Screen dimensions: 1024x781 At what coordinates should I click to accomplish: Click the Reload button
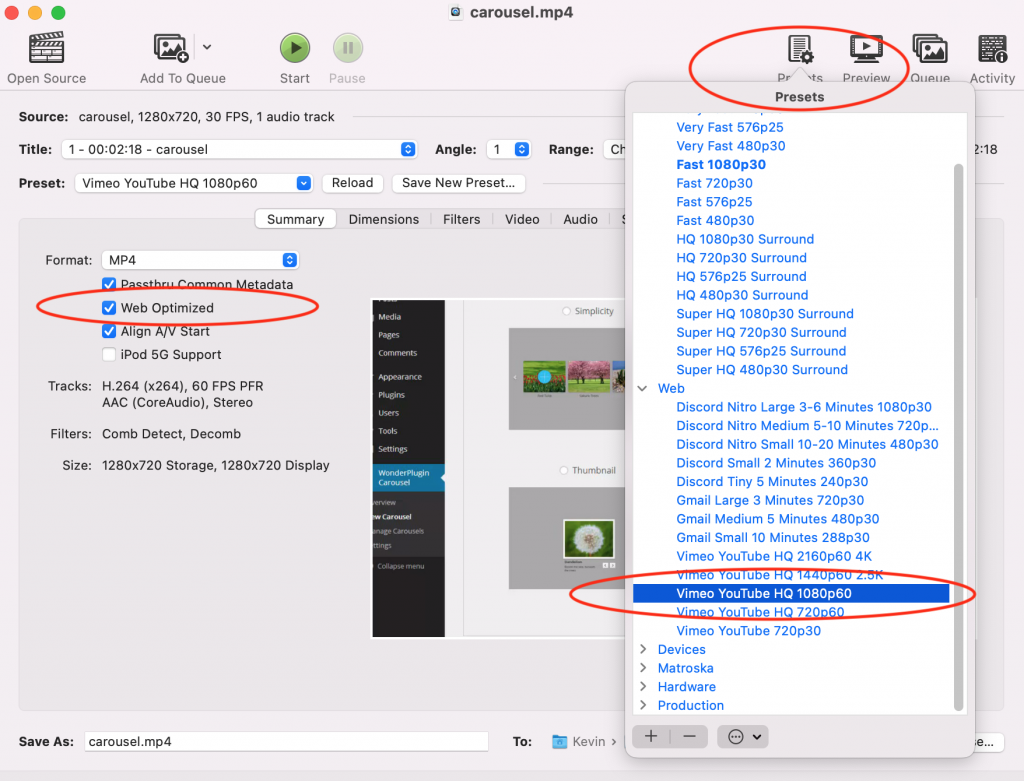[x=352, y=183]
